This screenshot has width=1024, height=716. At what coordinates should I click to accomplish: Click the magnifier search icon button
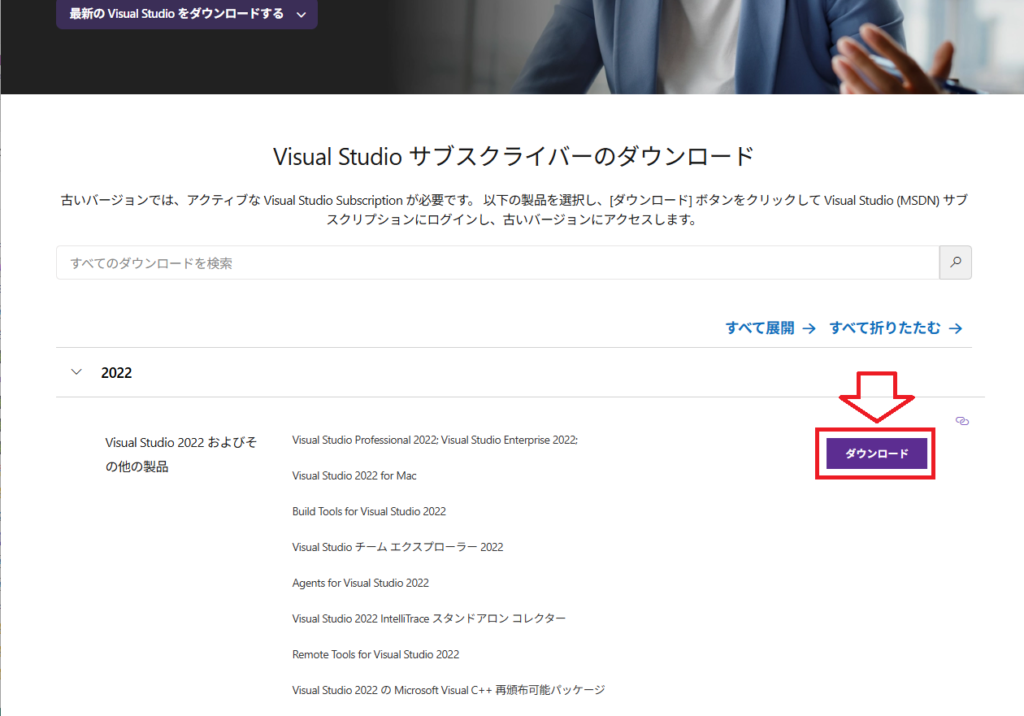955,263
